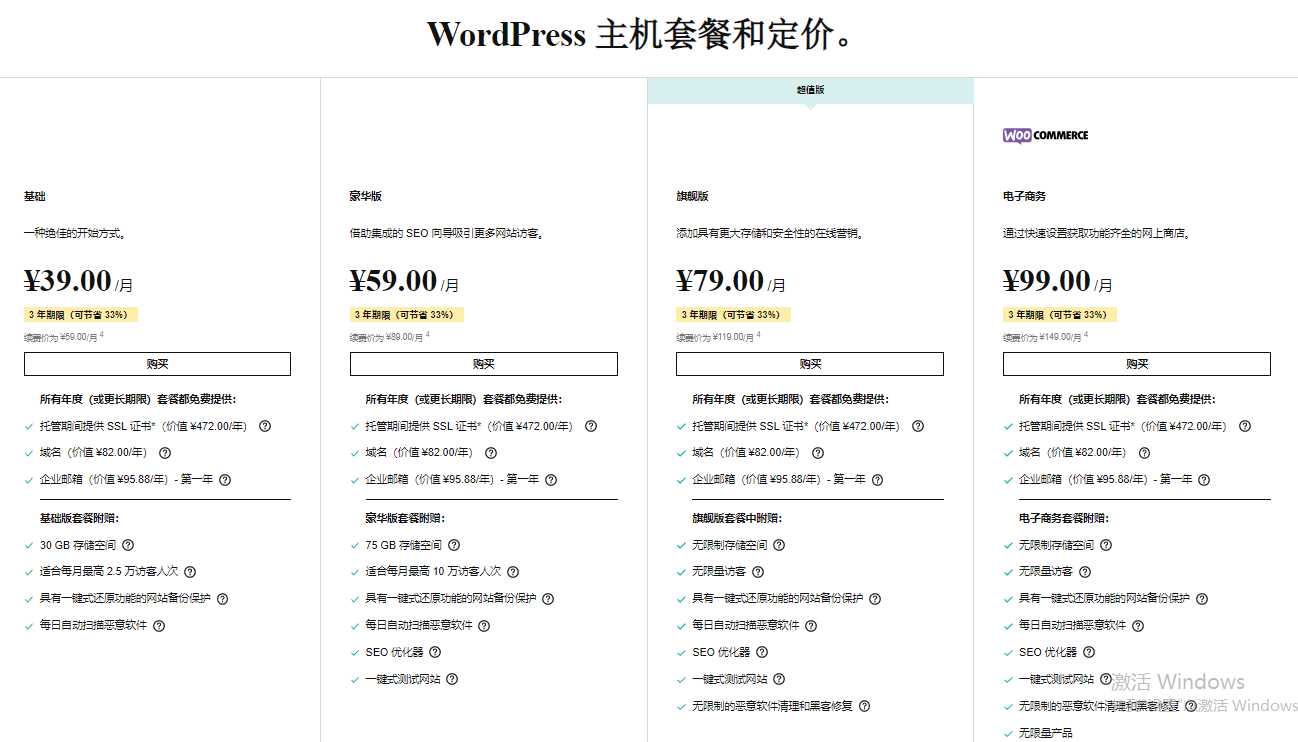Show 企业邮箱 help in 电子商务 plan
The width and height of the screenshot is (1298, 742).
1205,480
